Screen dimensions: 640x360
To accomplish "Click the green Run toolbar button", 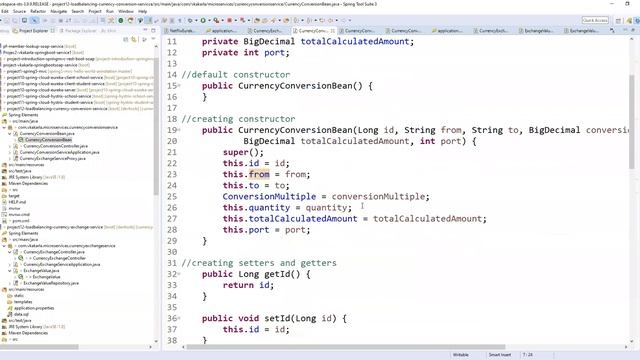I will (203, 20).
